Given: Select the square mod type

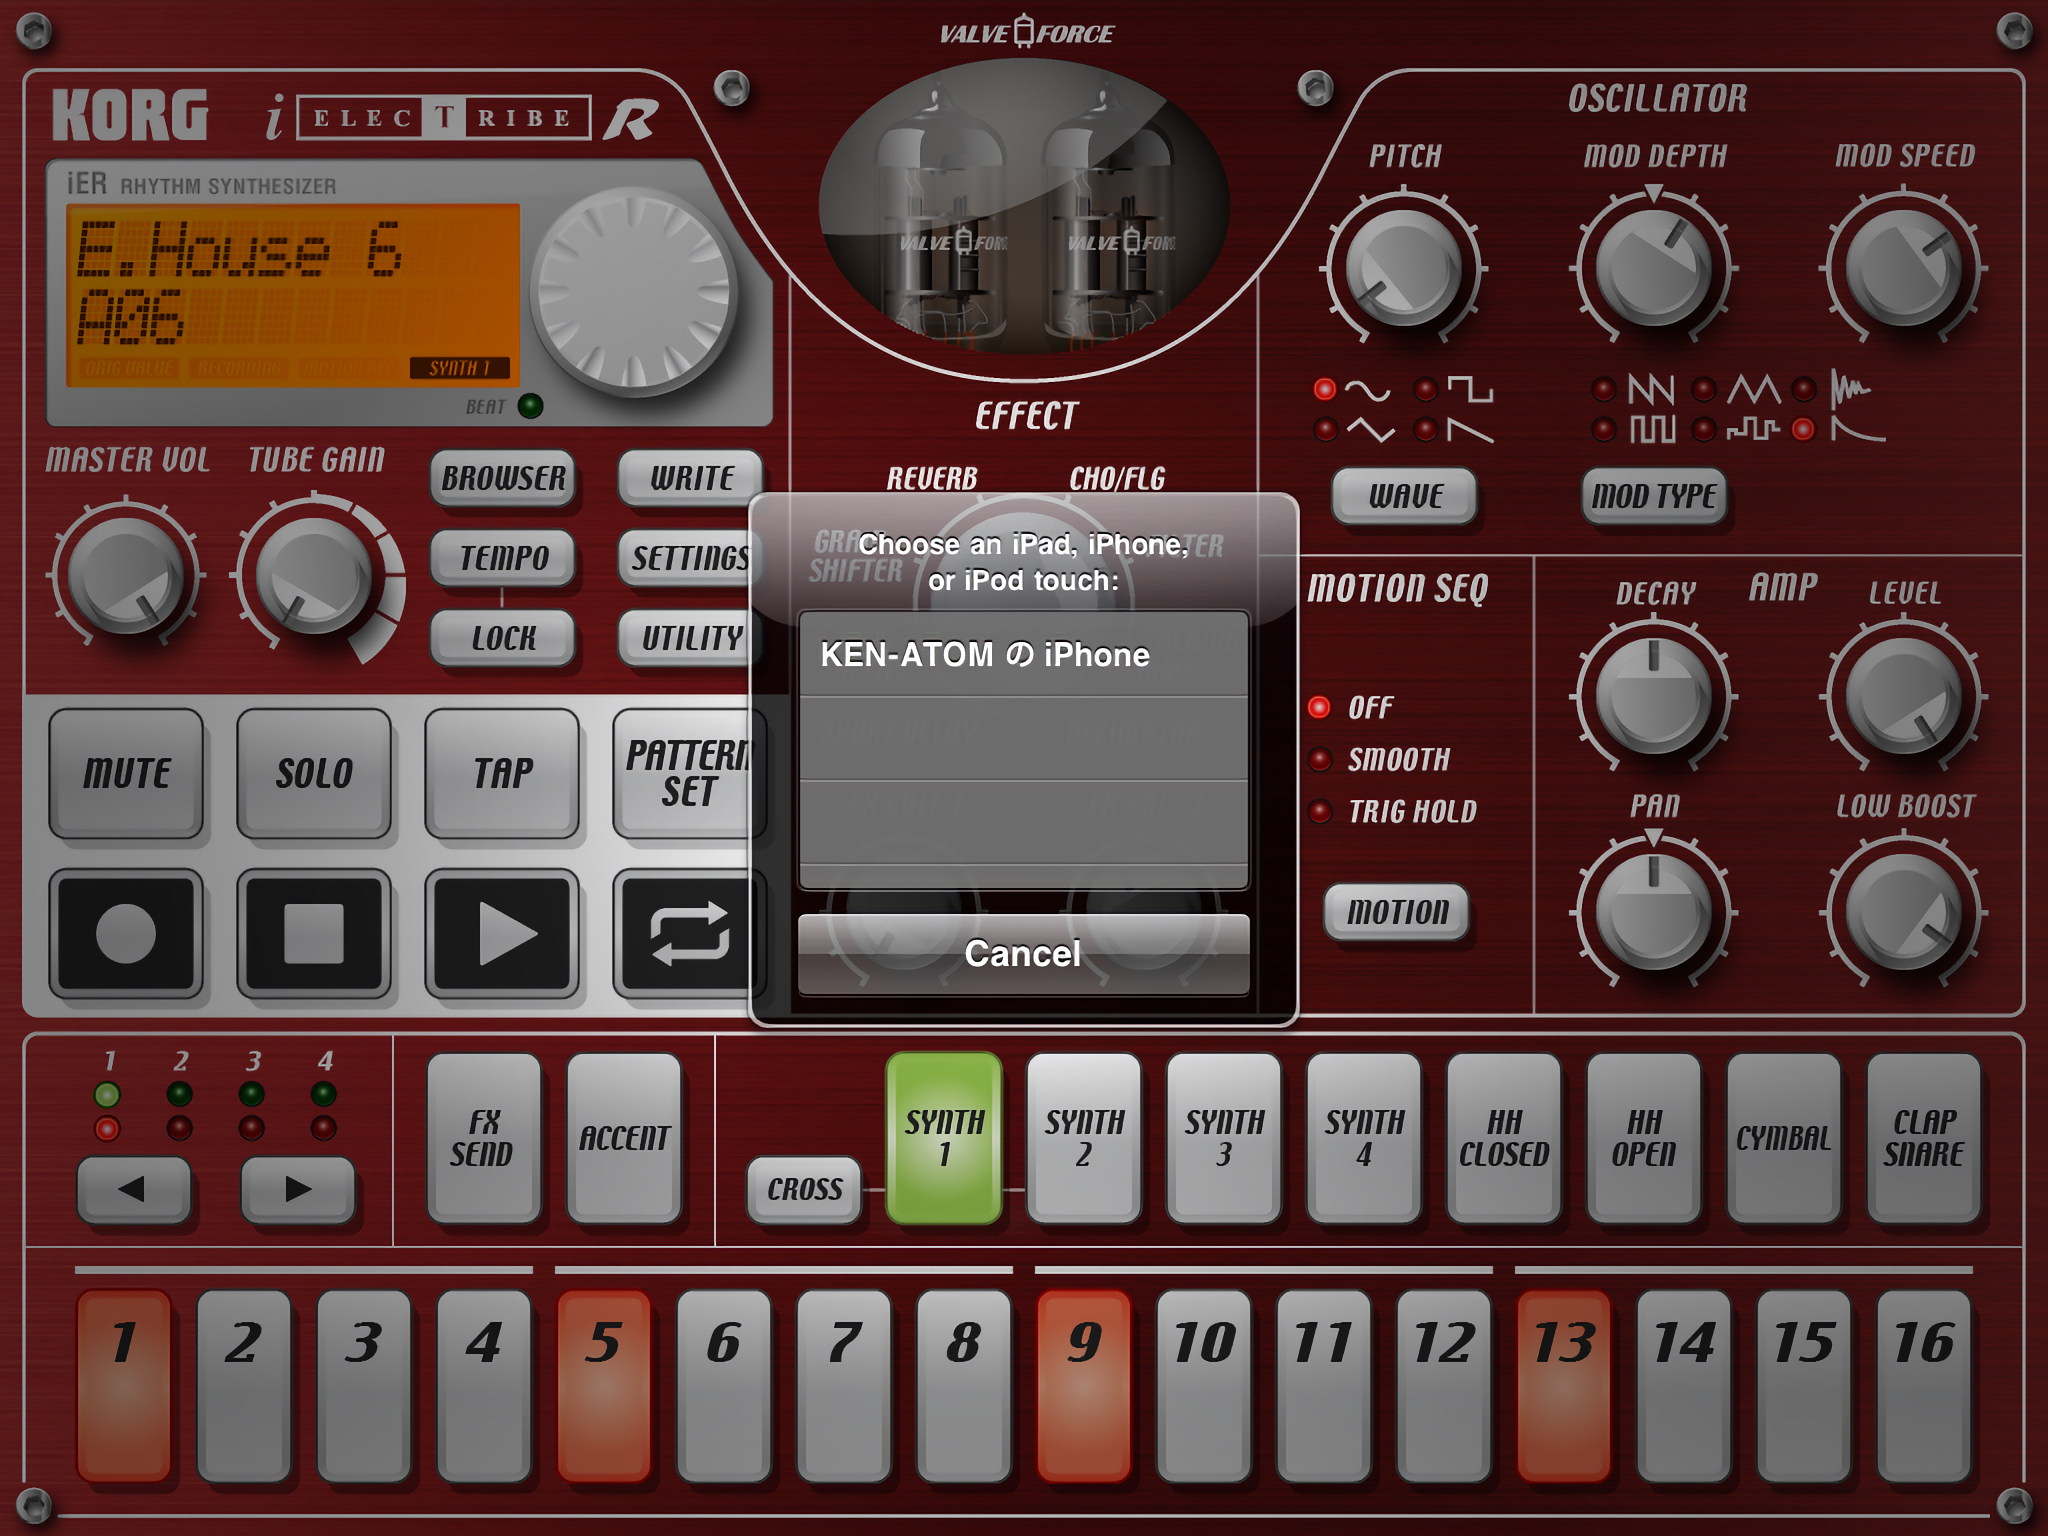Looking at the screenshot, I should 1603,430.
